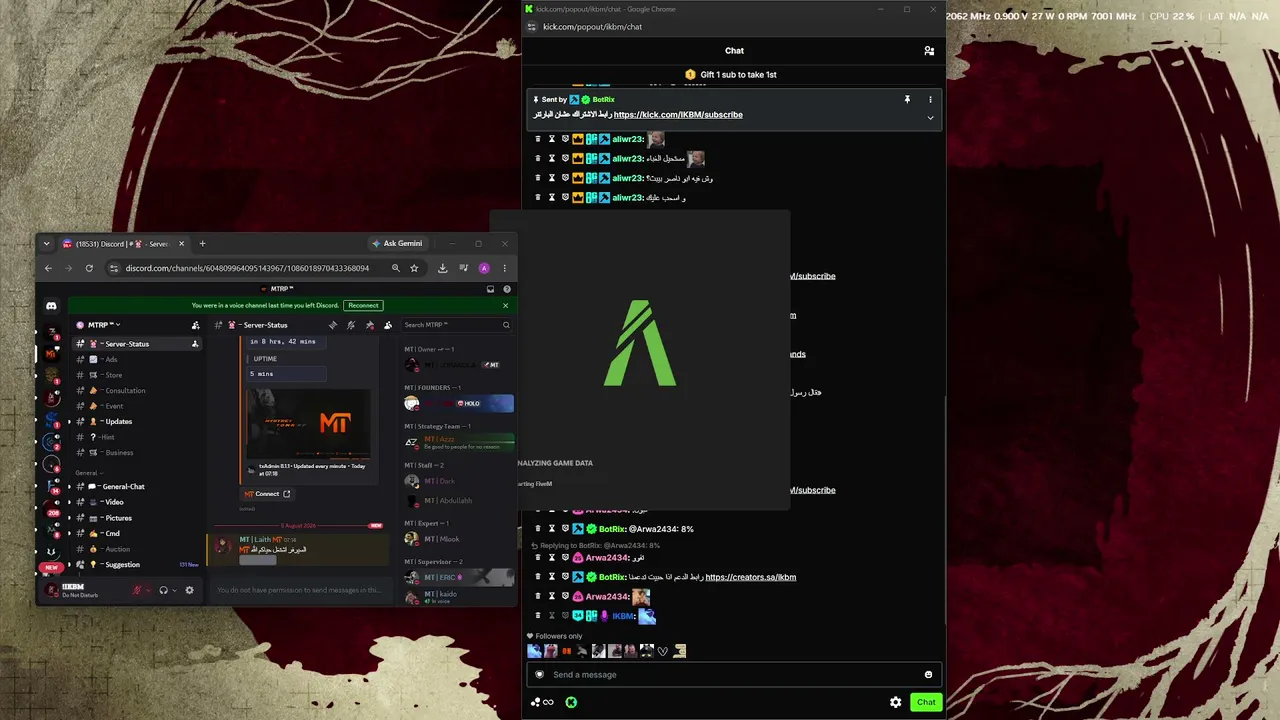
Task: Open the MT server banner image thumbnail
Action: point(308,424)
